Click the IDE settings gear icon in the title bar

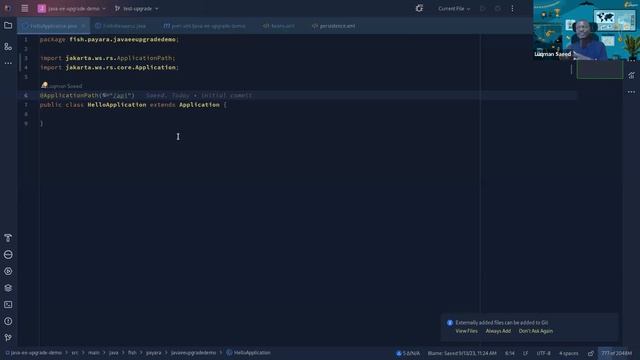coord(419,9)
